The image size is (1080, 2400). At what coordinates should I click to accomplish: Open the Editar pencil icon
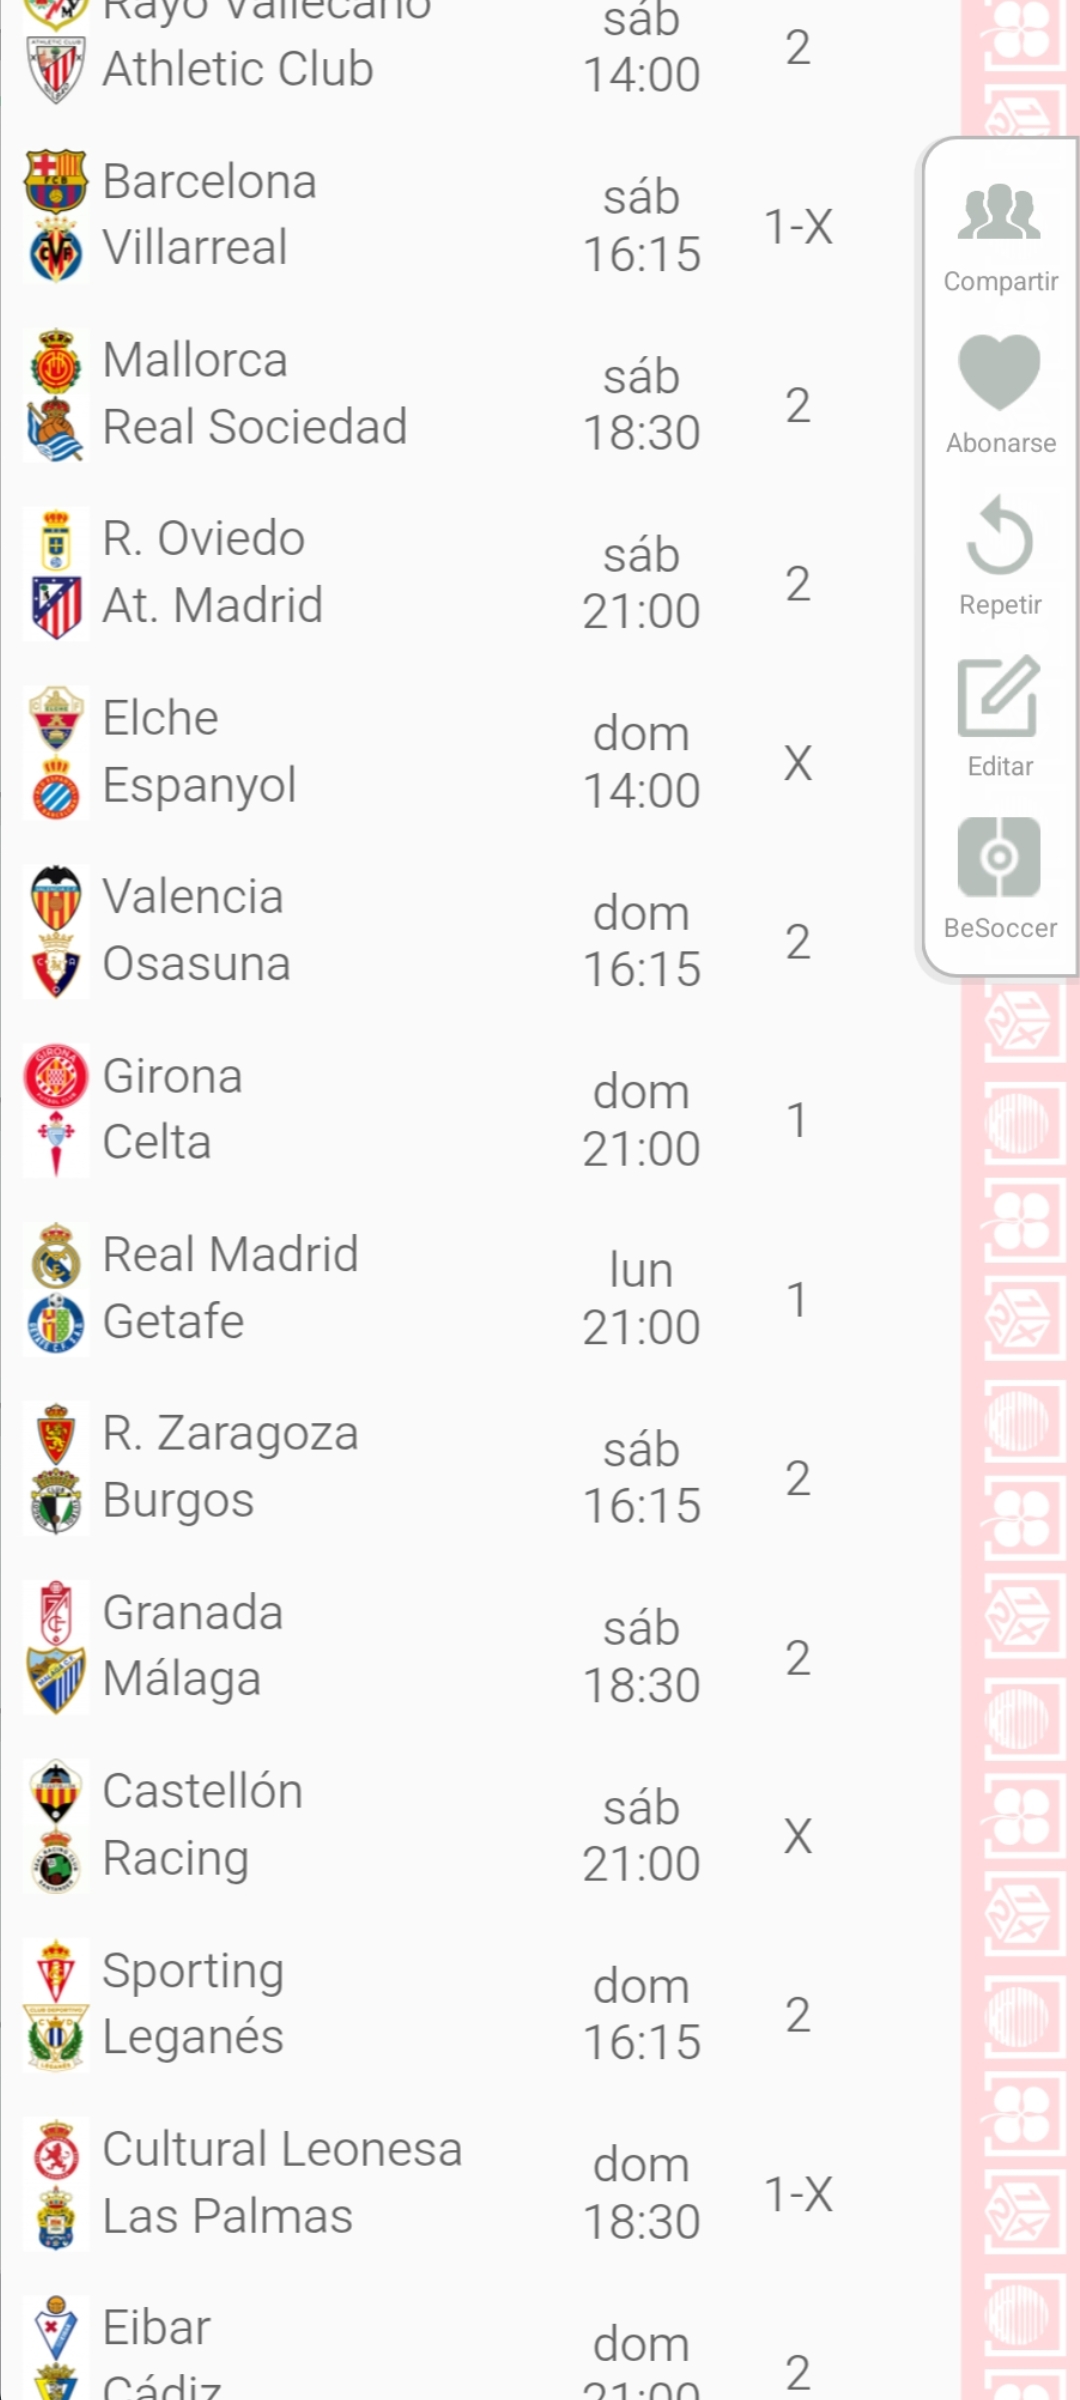pyautogui.click(x=999, y=697)
